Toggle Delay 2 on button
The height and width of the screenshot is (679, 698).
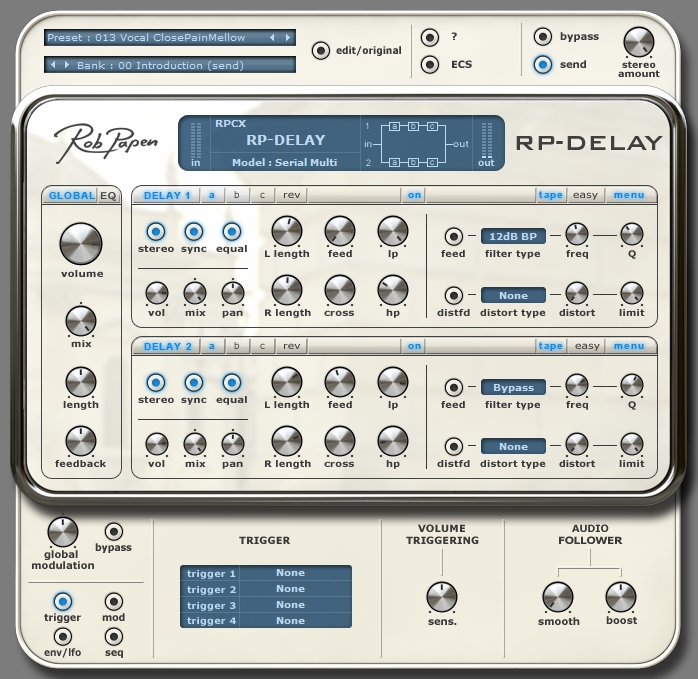point(414,346)
